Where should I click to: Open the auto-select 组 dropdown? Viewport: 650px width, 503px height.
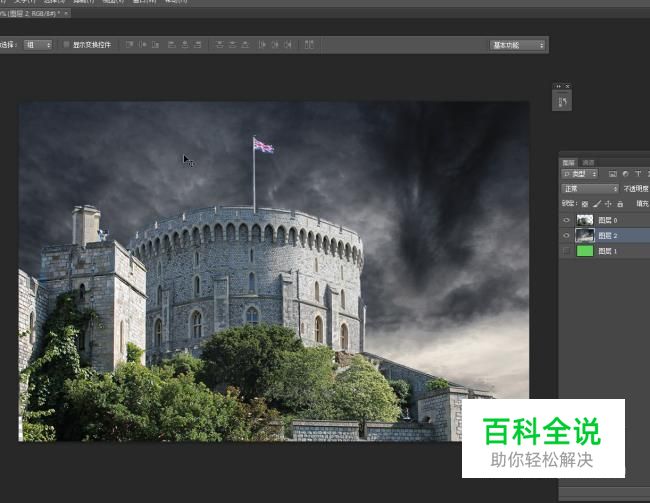tap(38, 45)
